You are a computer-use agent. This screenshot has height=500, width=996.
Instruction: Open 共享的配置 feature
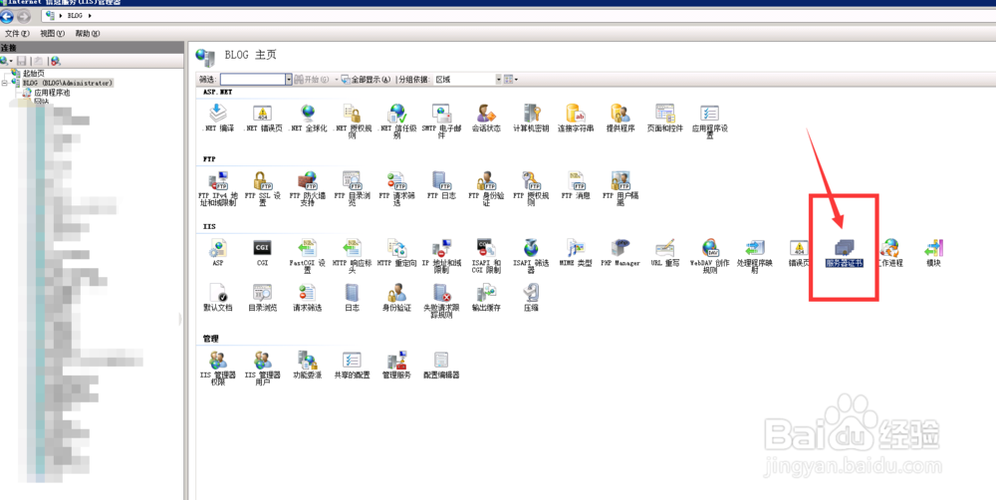coord(352,365)
